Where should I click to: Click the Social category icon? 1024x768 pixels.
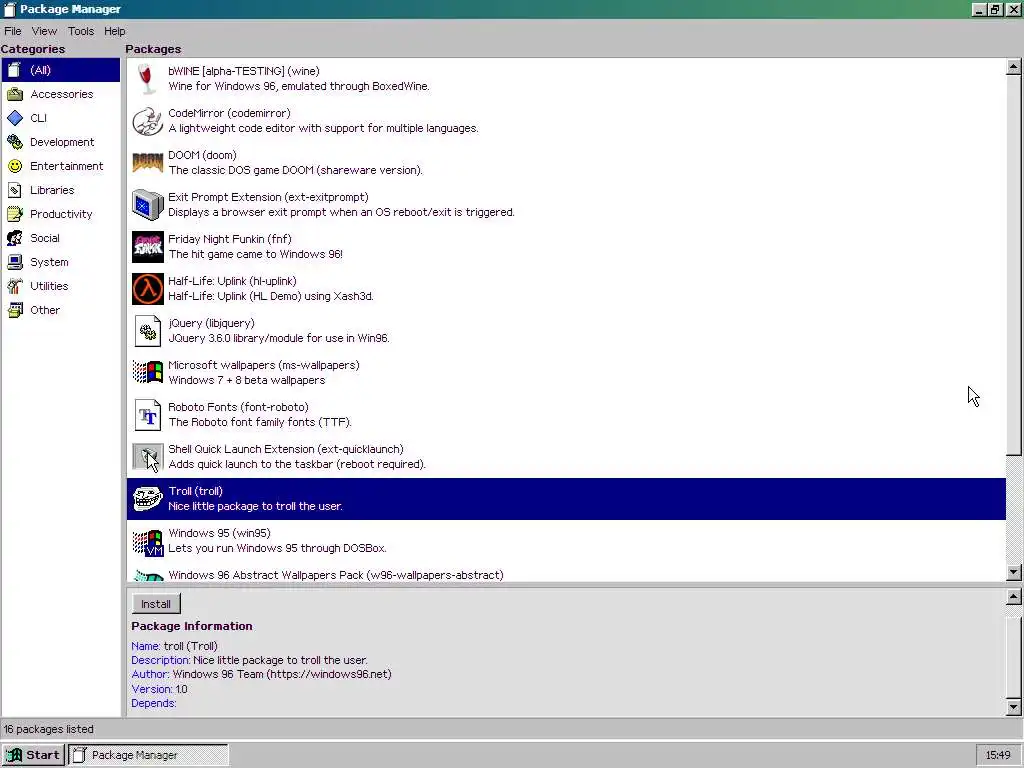[x=15, y=238]
